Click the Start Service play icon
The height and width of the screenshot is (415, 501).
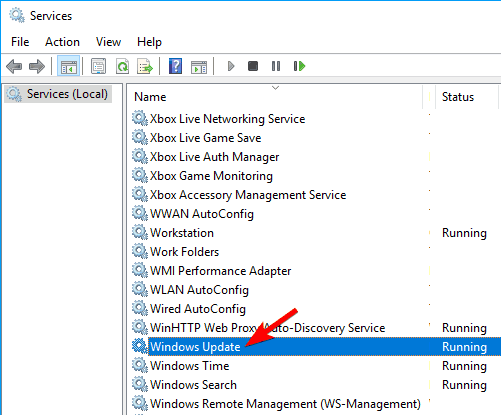[x=231, y=66]
